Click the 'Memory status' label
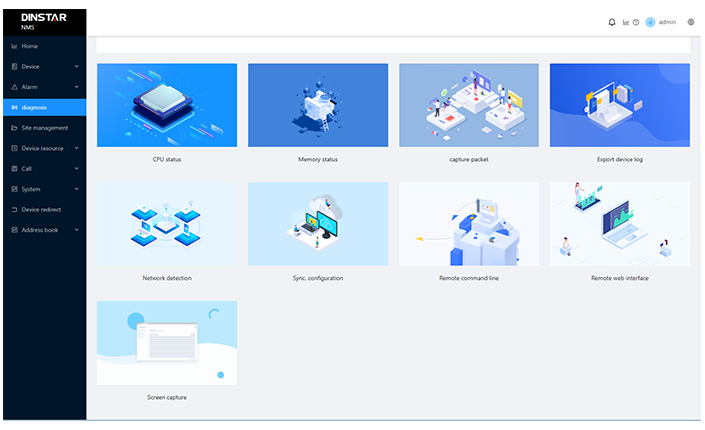Image resolution: width=705 pixels, height=430 pixels. point(318,159)
